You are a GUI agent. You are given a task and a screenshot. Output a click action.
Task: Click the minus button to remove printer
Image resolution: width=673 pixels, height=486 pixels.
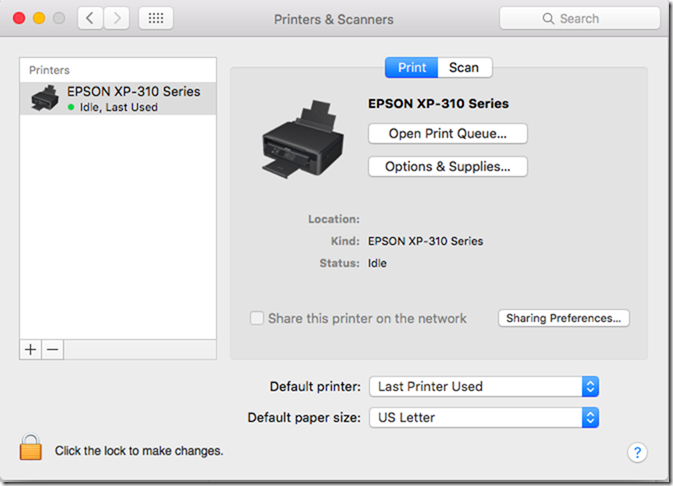[53, 349]
